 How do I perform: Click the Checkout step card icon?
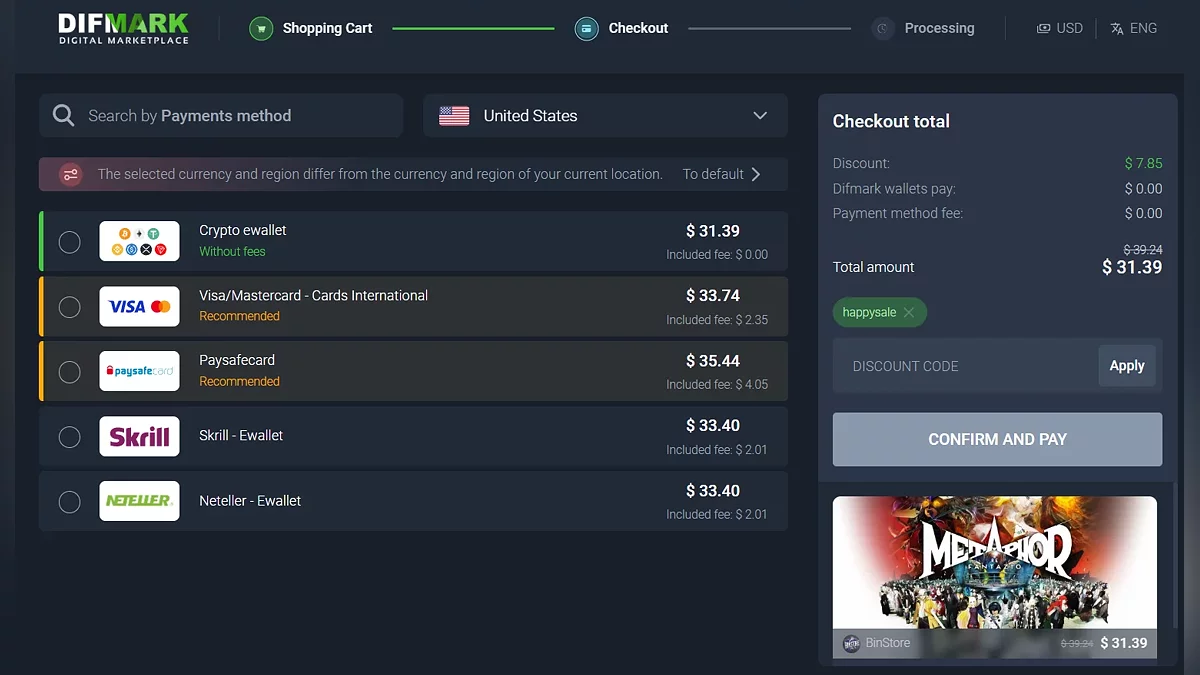point(586,28)
